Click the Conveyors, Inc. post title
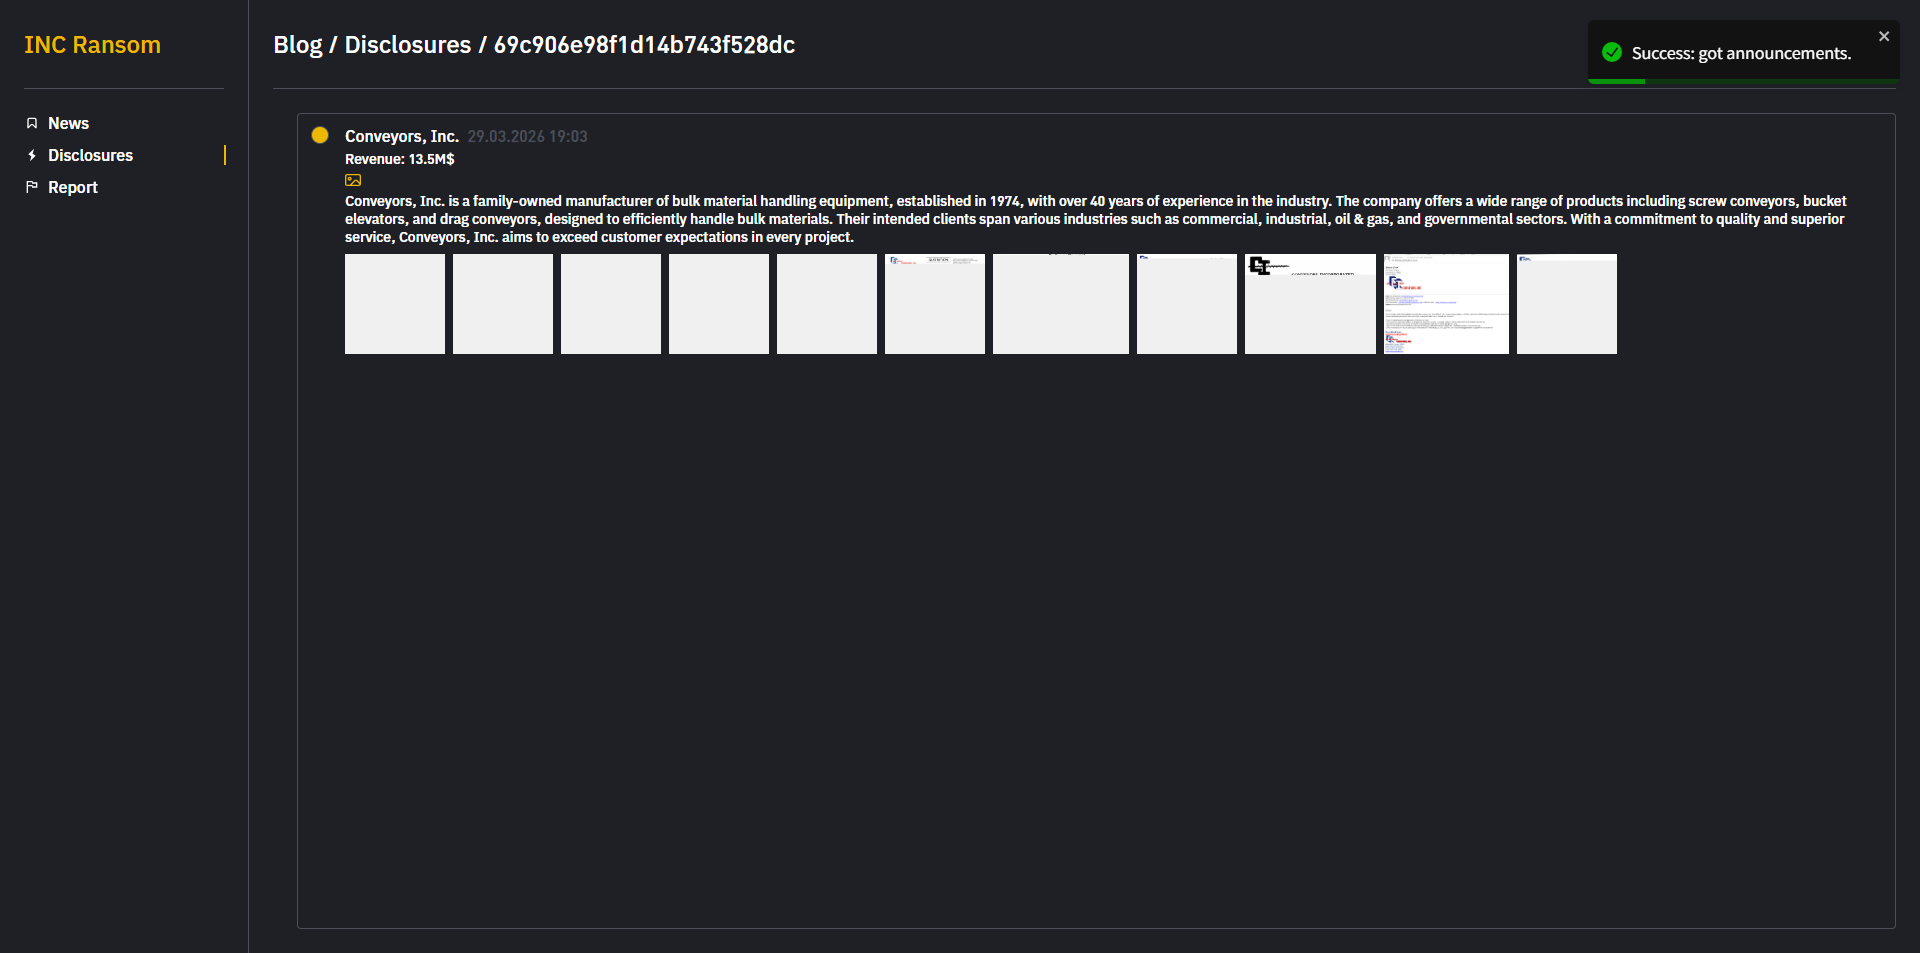The height and width of the screenshot is (953, 1920). click(x=401, y=136)
